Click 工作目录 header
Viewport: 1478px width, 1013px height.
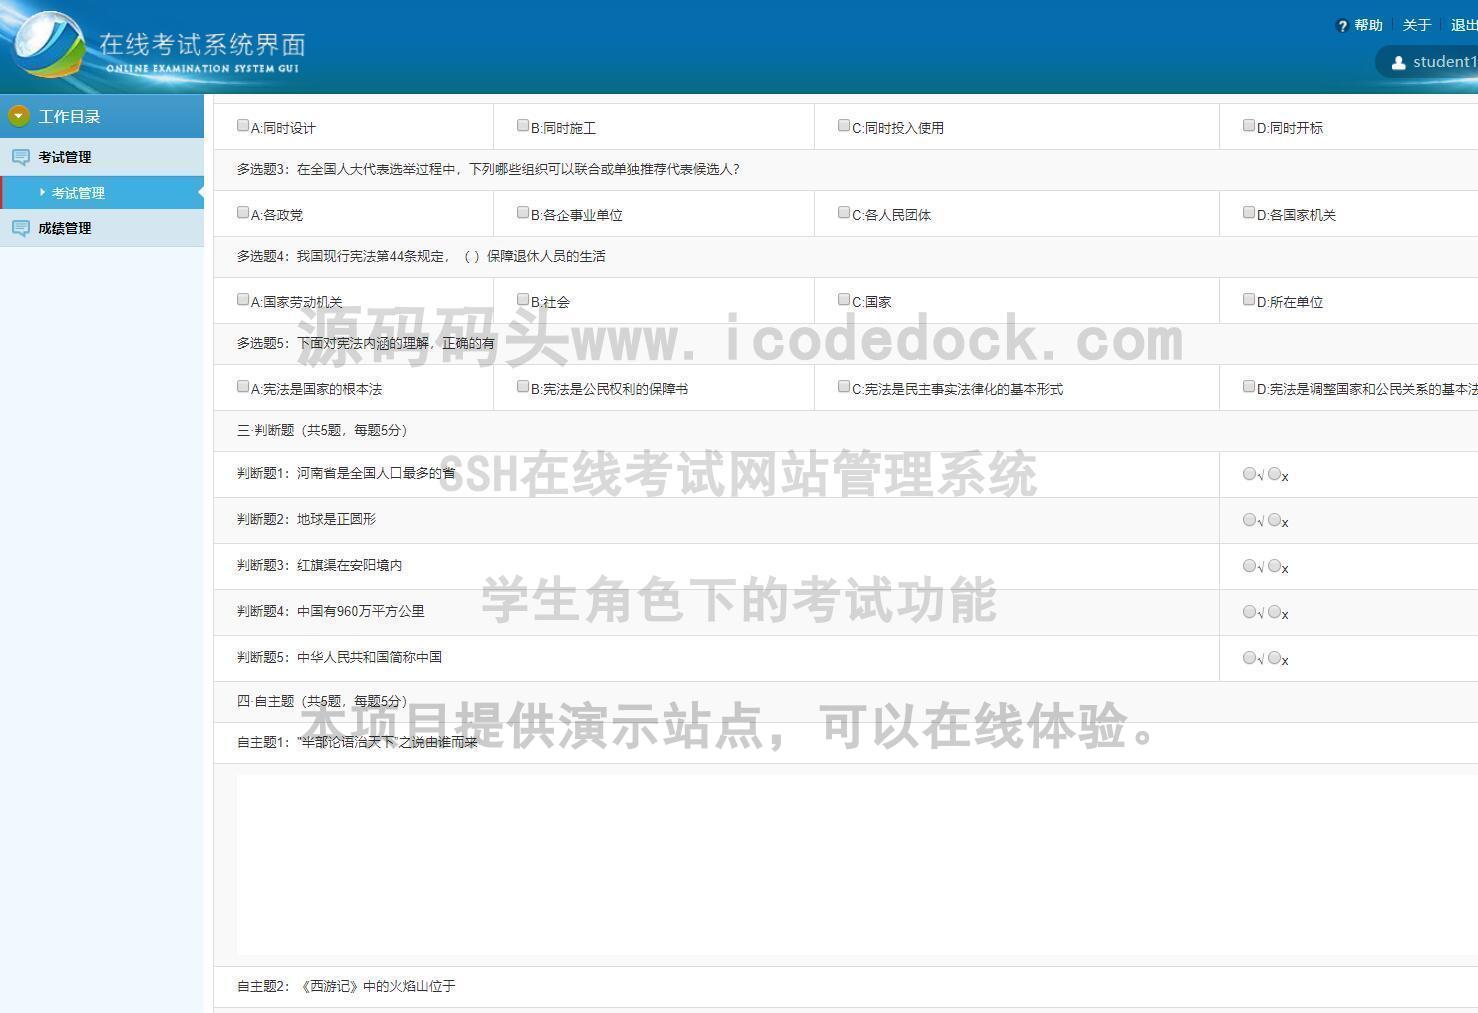pyautogui.click(x=102, y=116)
